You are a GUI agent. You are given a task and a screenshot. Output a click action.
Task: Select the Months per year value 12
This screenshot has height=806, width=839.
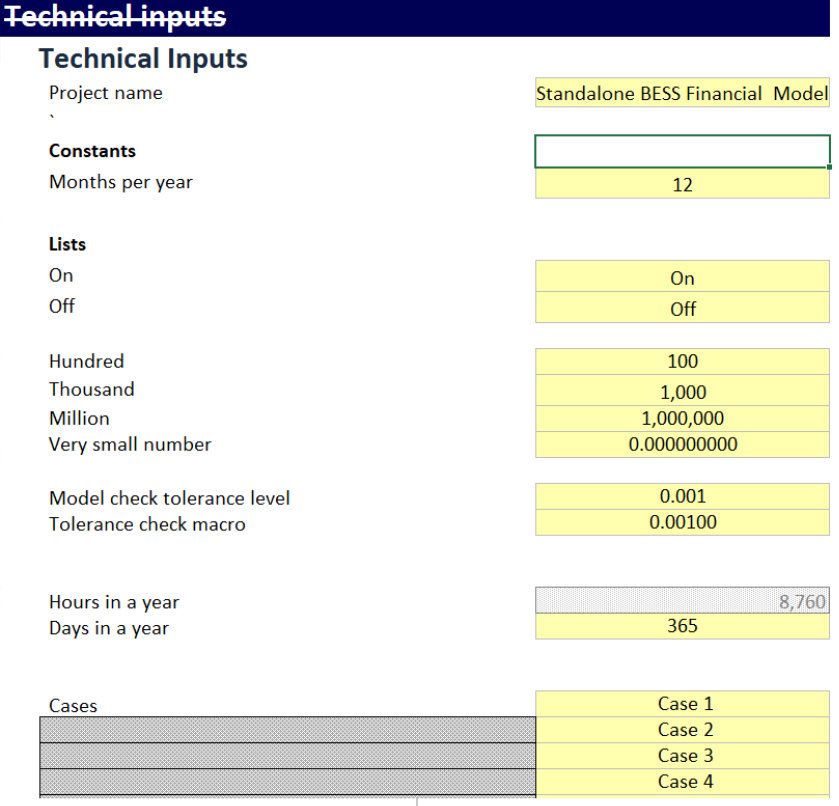pyautogui.click(x=682, y=184)
